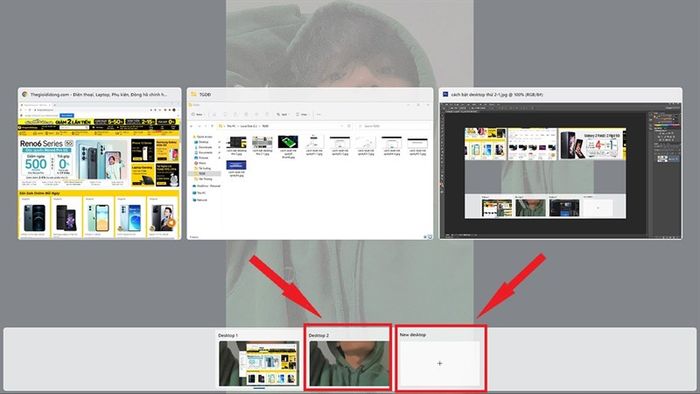
Task: Click the Desktop 2 name label
Action: 319,335
